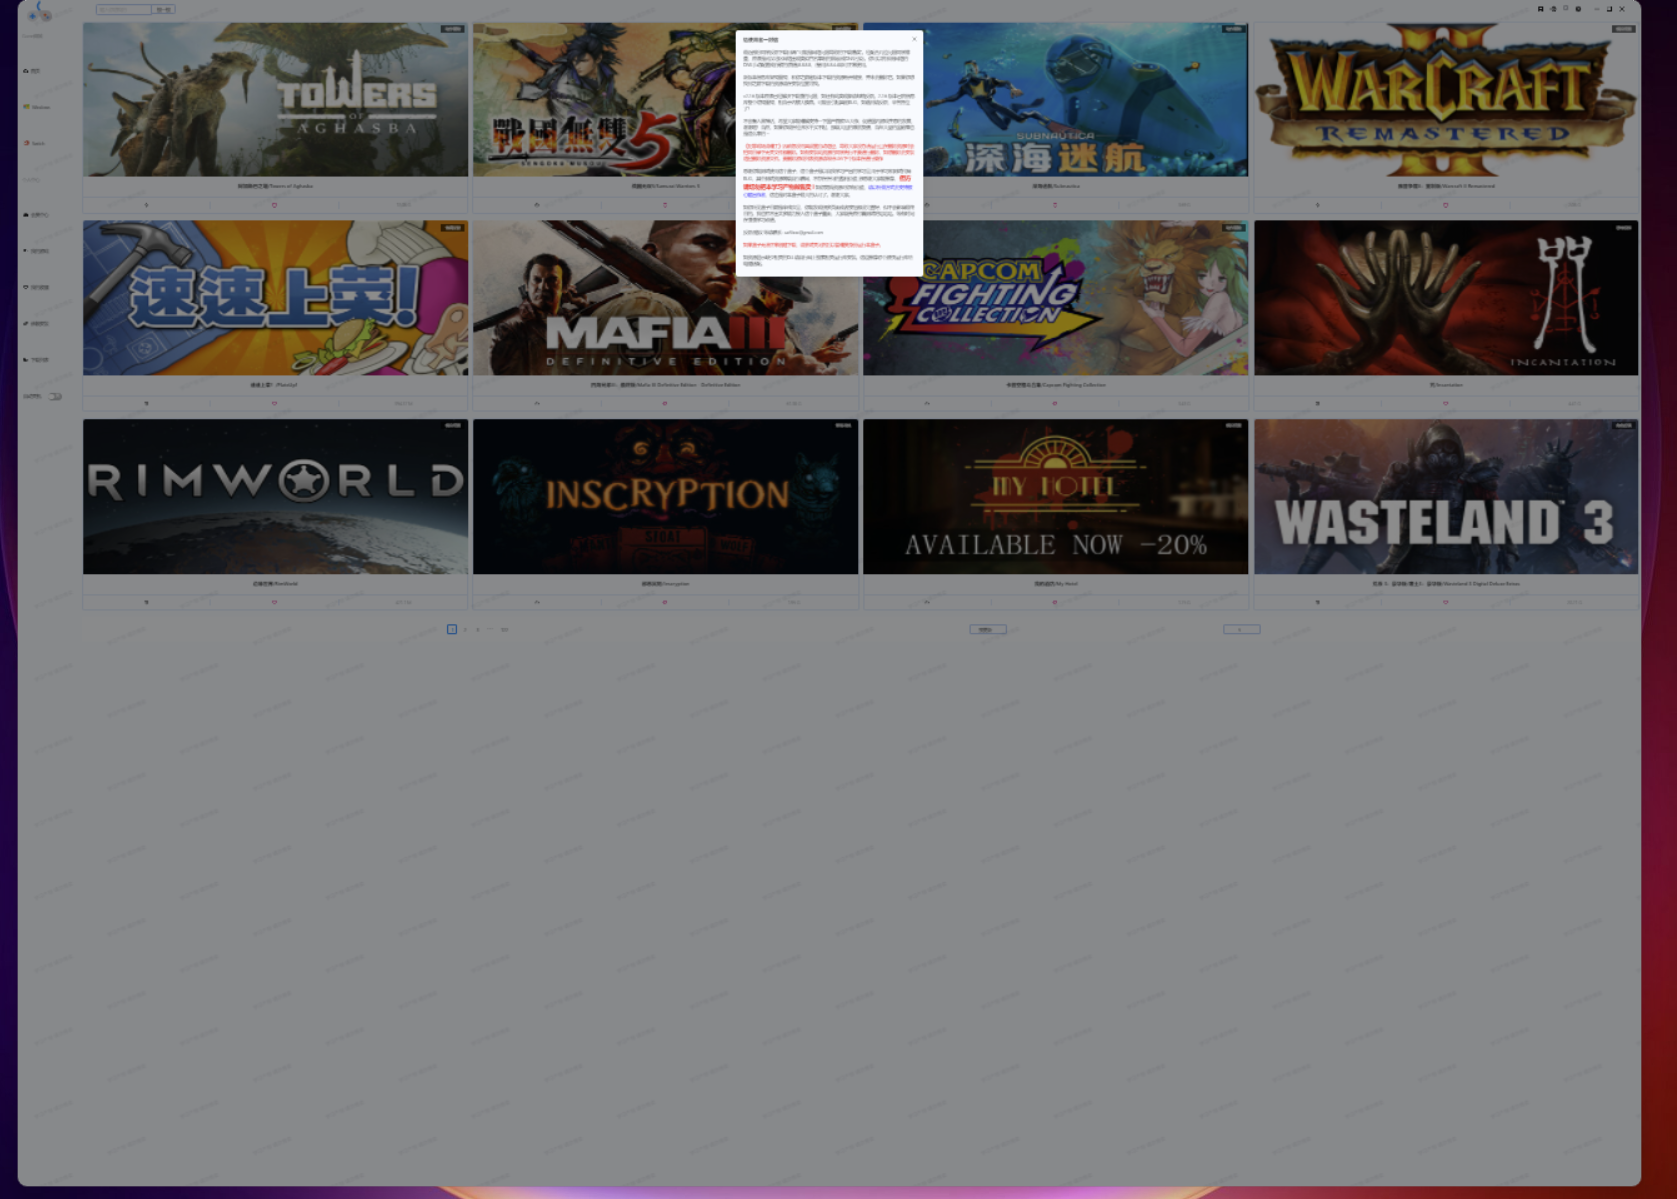Click the action icon left of Towers of Aghasba's heart
Image resolution: width=1677 pixels, height=1199 pixels.
tap(146, 205)
